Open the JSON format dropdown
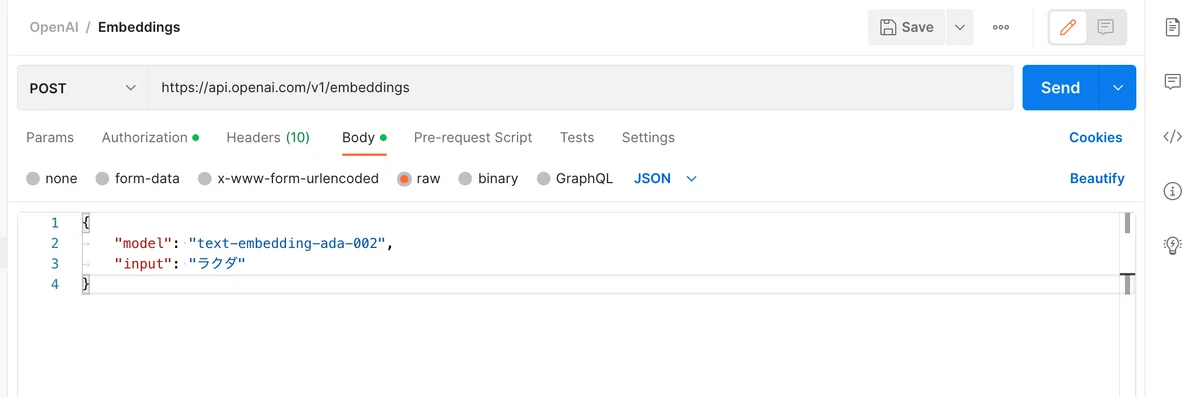Viewport: 1200px width, 397px height. pos(665,179)
